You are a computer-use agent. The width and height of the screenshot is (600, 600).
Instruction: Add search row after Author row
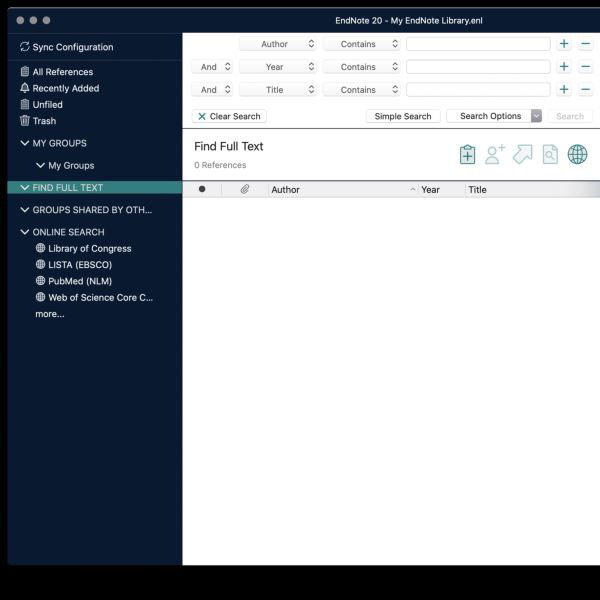[x=564, y=44]
